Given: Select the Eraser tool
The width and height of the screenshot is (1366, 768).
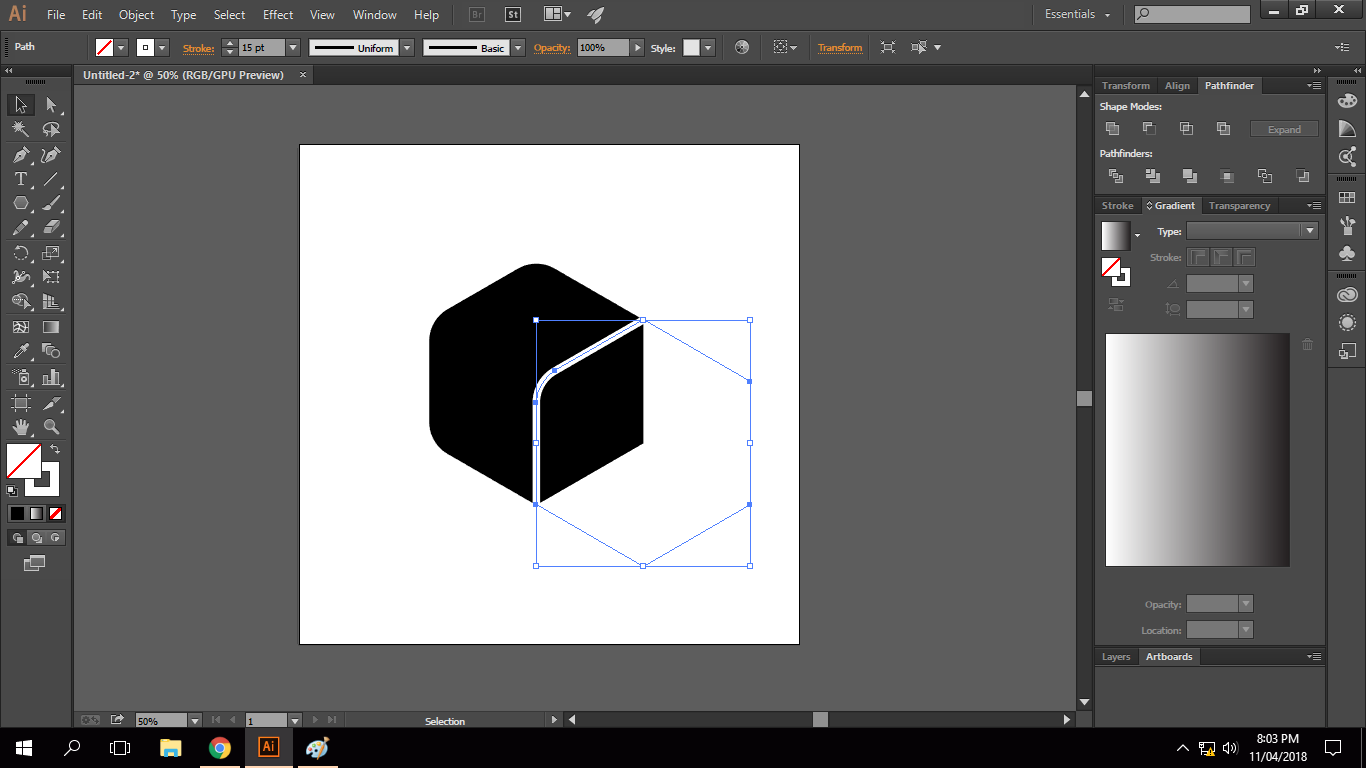Looking at the screenshot, I should tap(52, 228).
